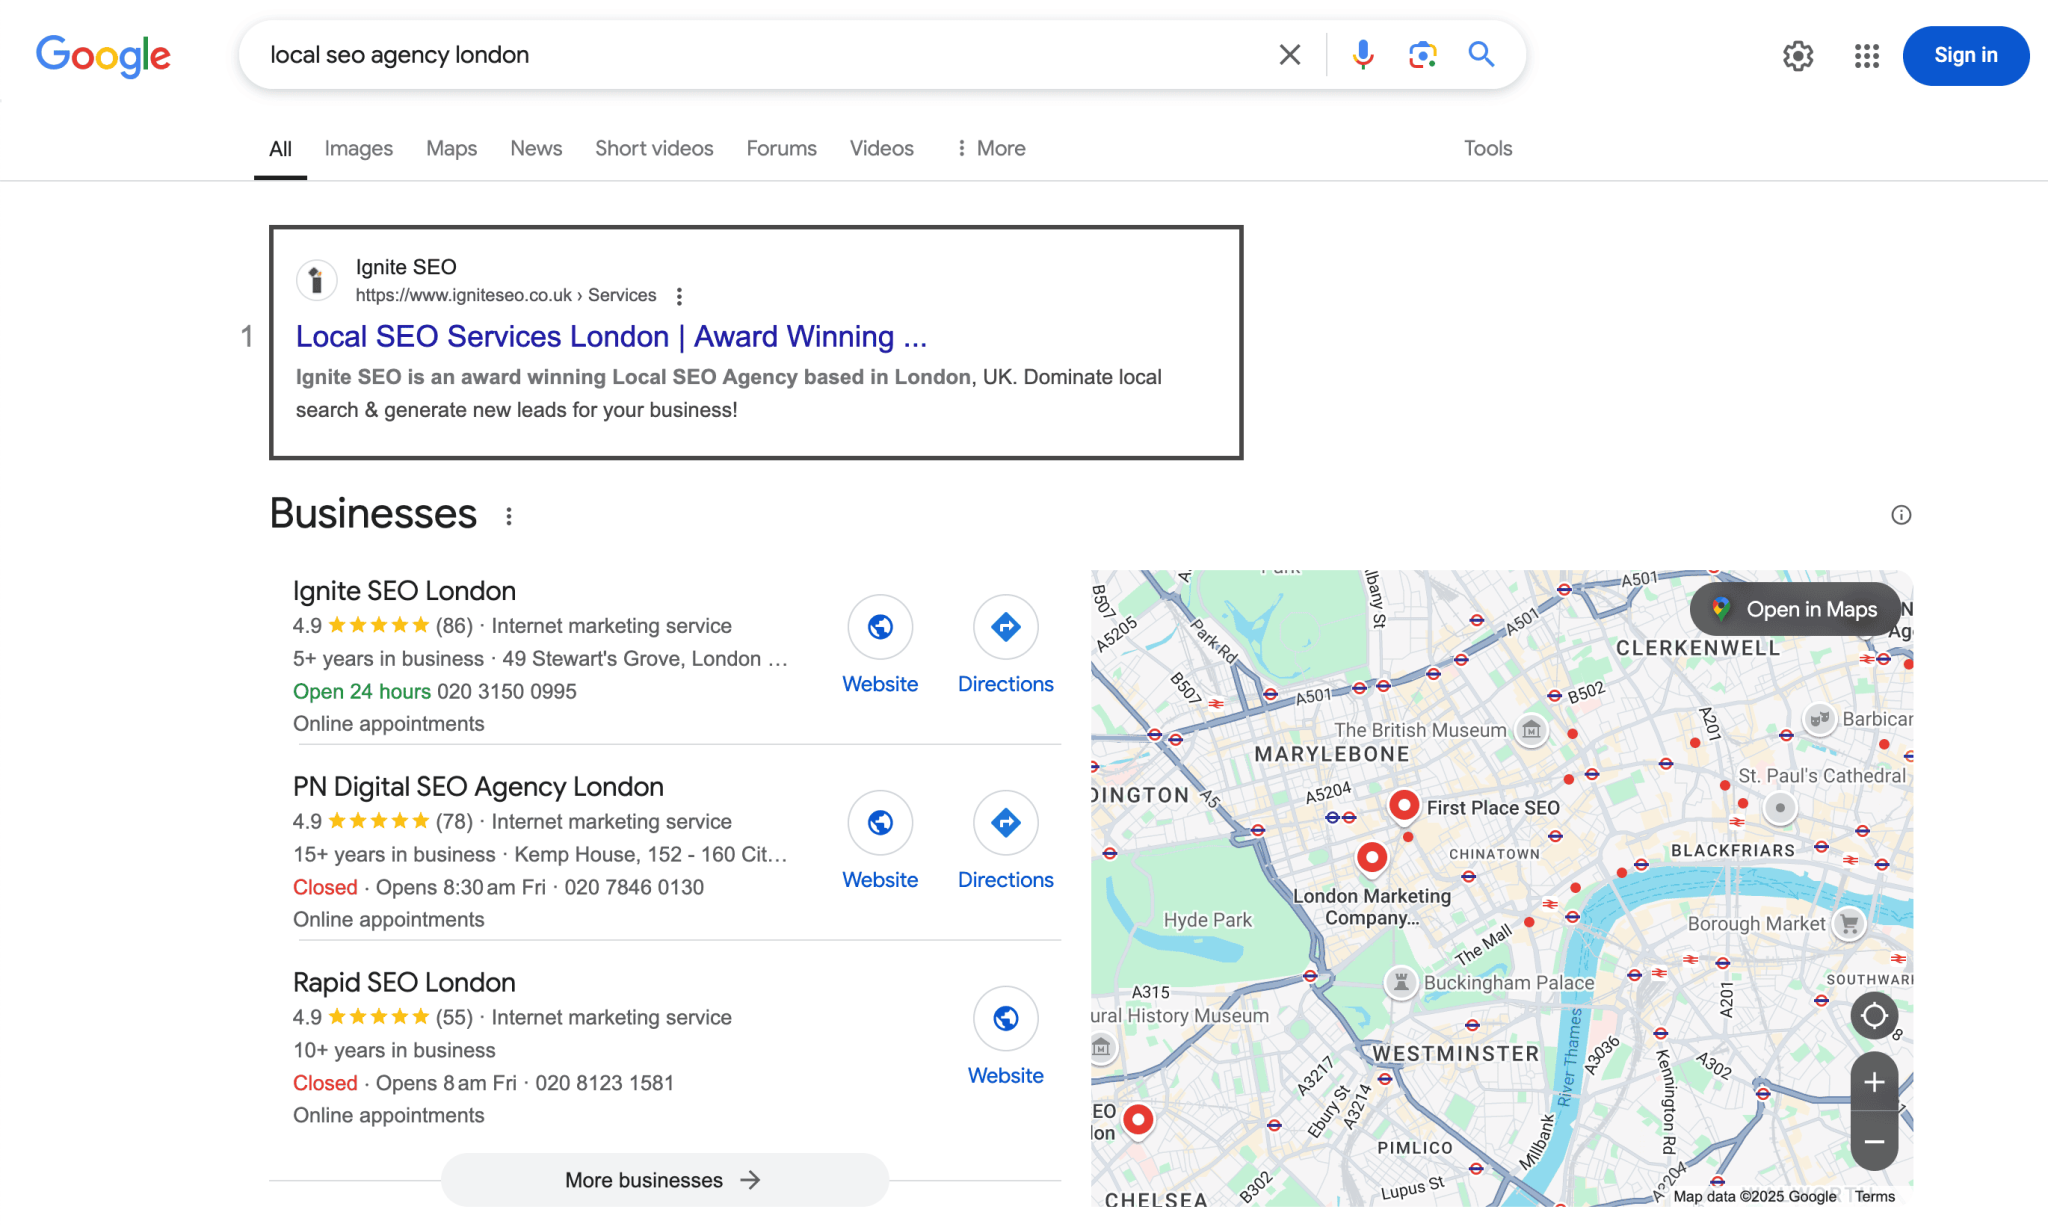Open Google Lens image search

pos(1421,55)
